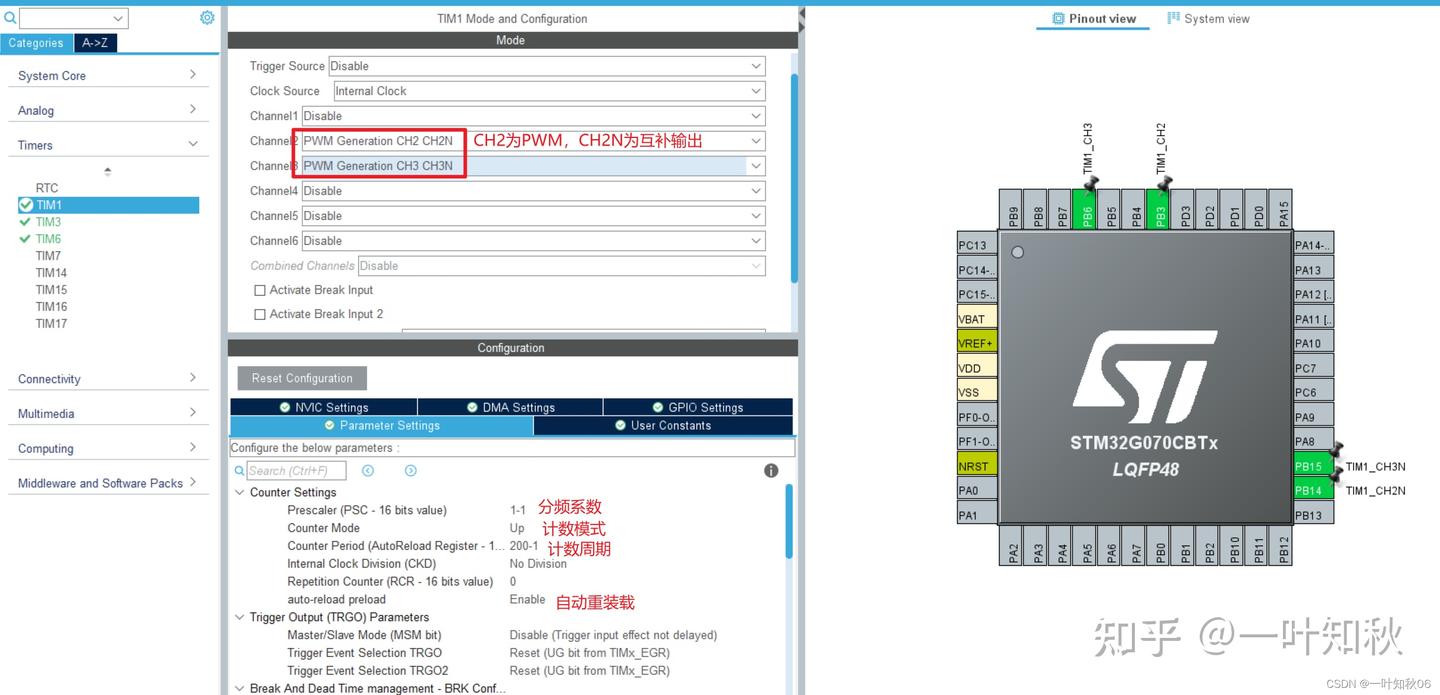Click the left arrow beside parameter search field
Screen dimensions: 1440x695
[367, 470]
